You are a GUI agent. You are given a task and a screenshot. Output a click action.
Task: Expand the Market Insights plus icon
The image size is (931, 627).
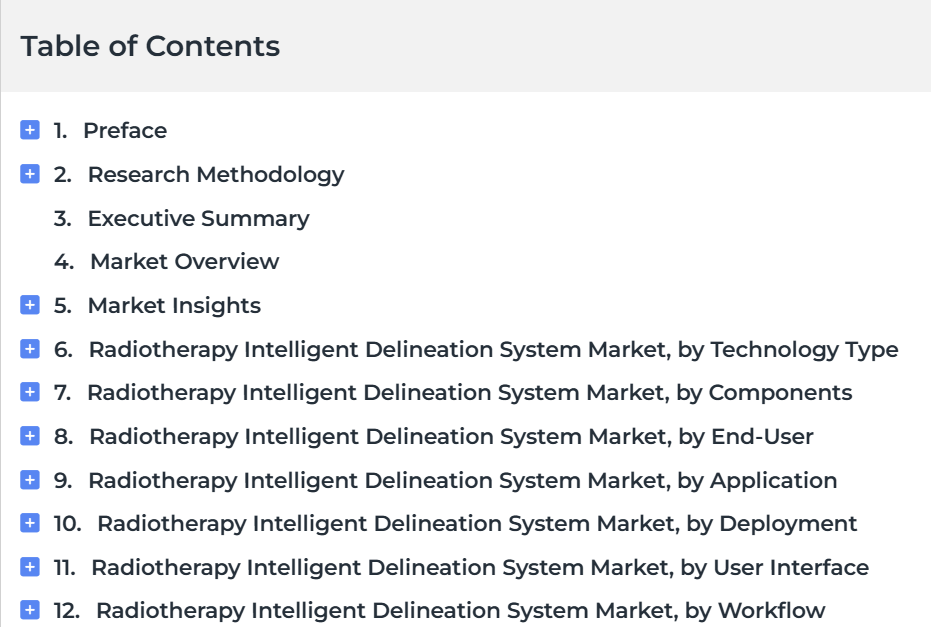[x=30, y=305]
